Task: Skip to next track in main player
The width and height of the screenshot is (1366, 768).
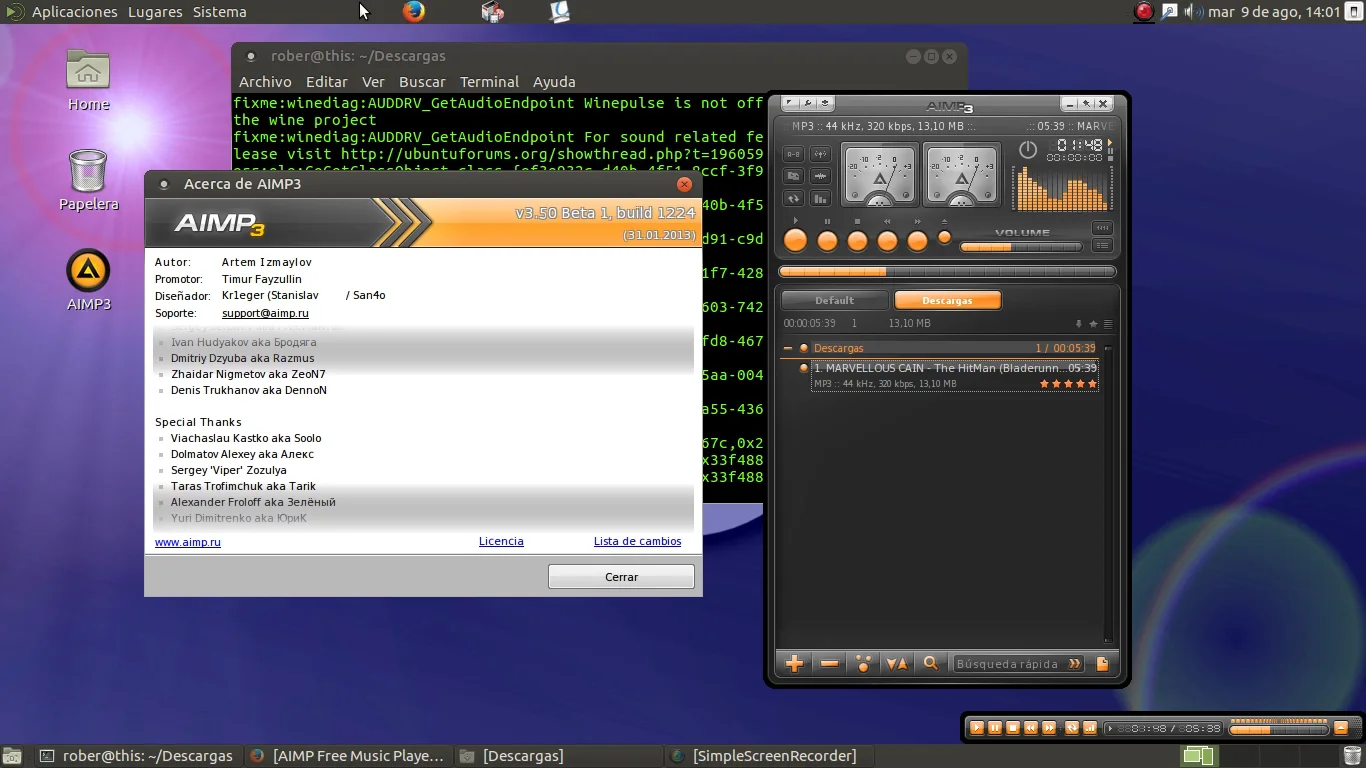Action: click(917, 240)
